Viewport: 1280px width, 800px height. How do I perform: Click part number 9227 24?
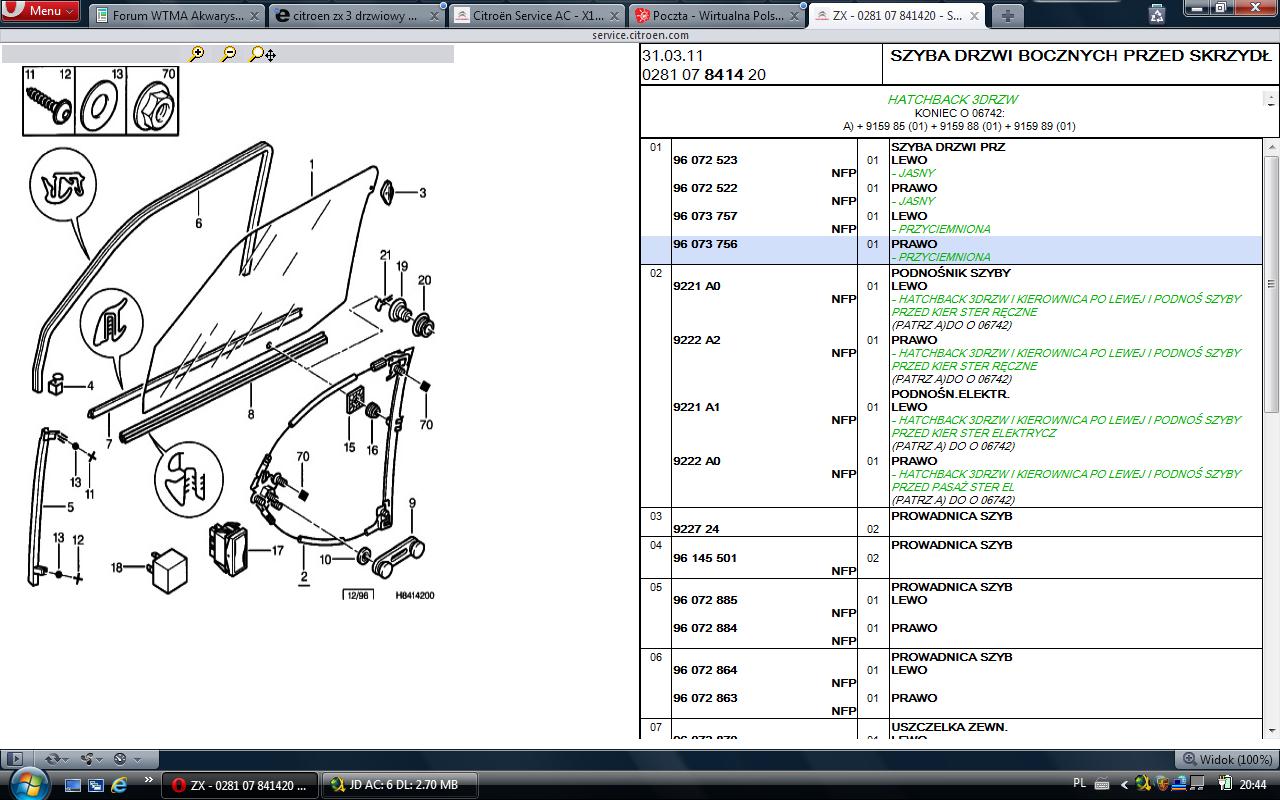pyautogui.click(x=696, y=529)
